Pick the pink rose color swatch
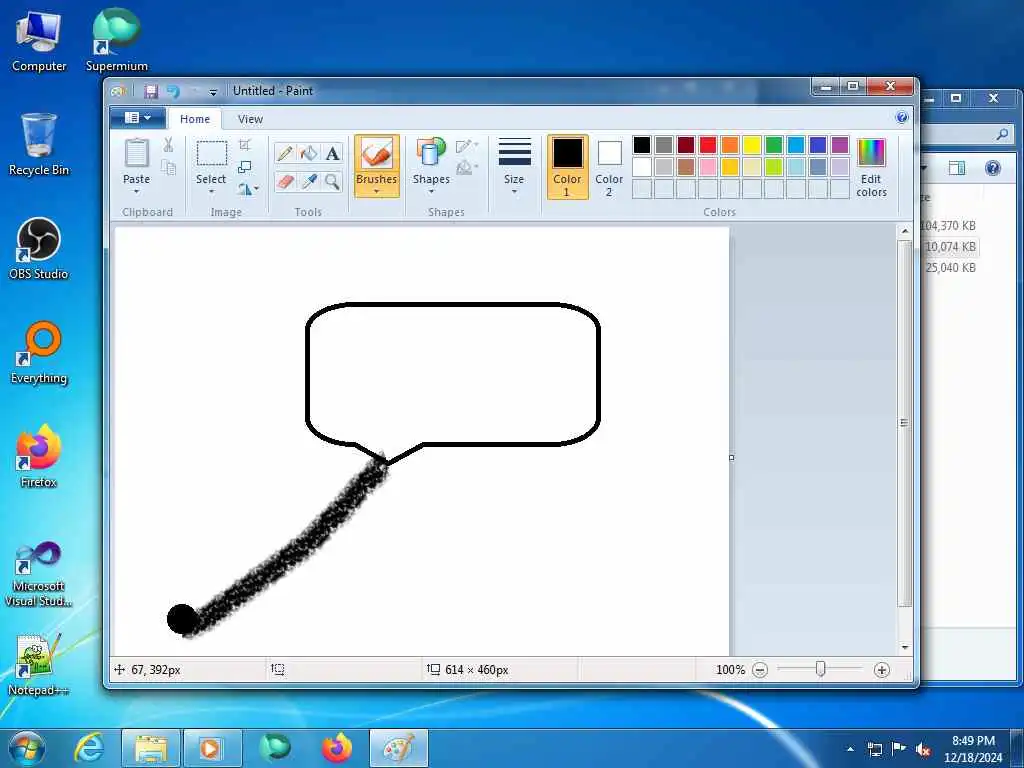Image resolution: width=1024 pixels, height=768 pixels. pos(708,167)
